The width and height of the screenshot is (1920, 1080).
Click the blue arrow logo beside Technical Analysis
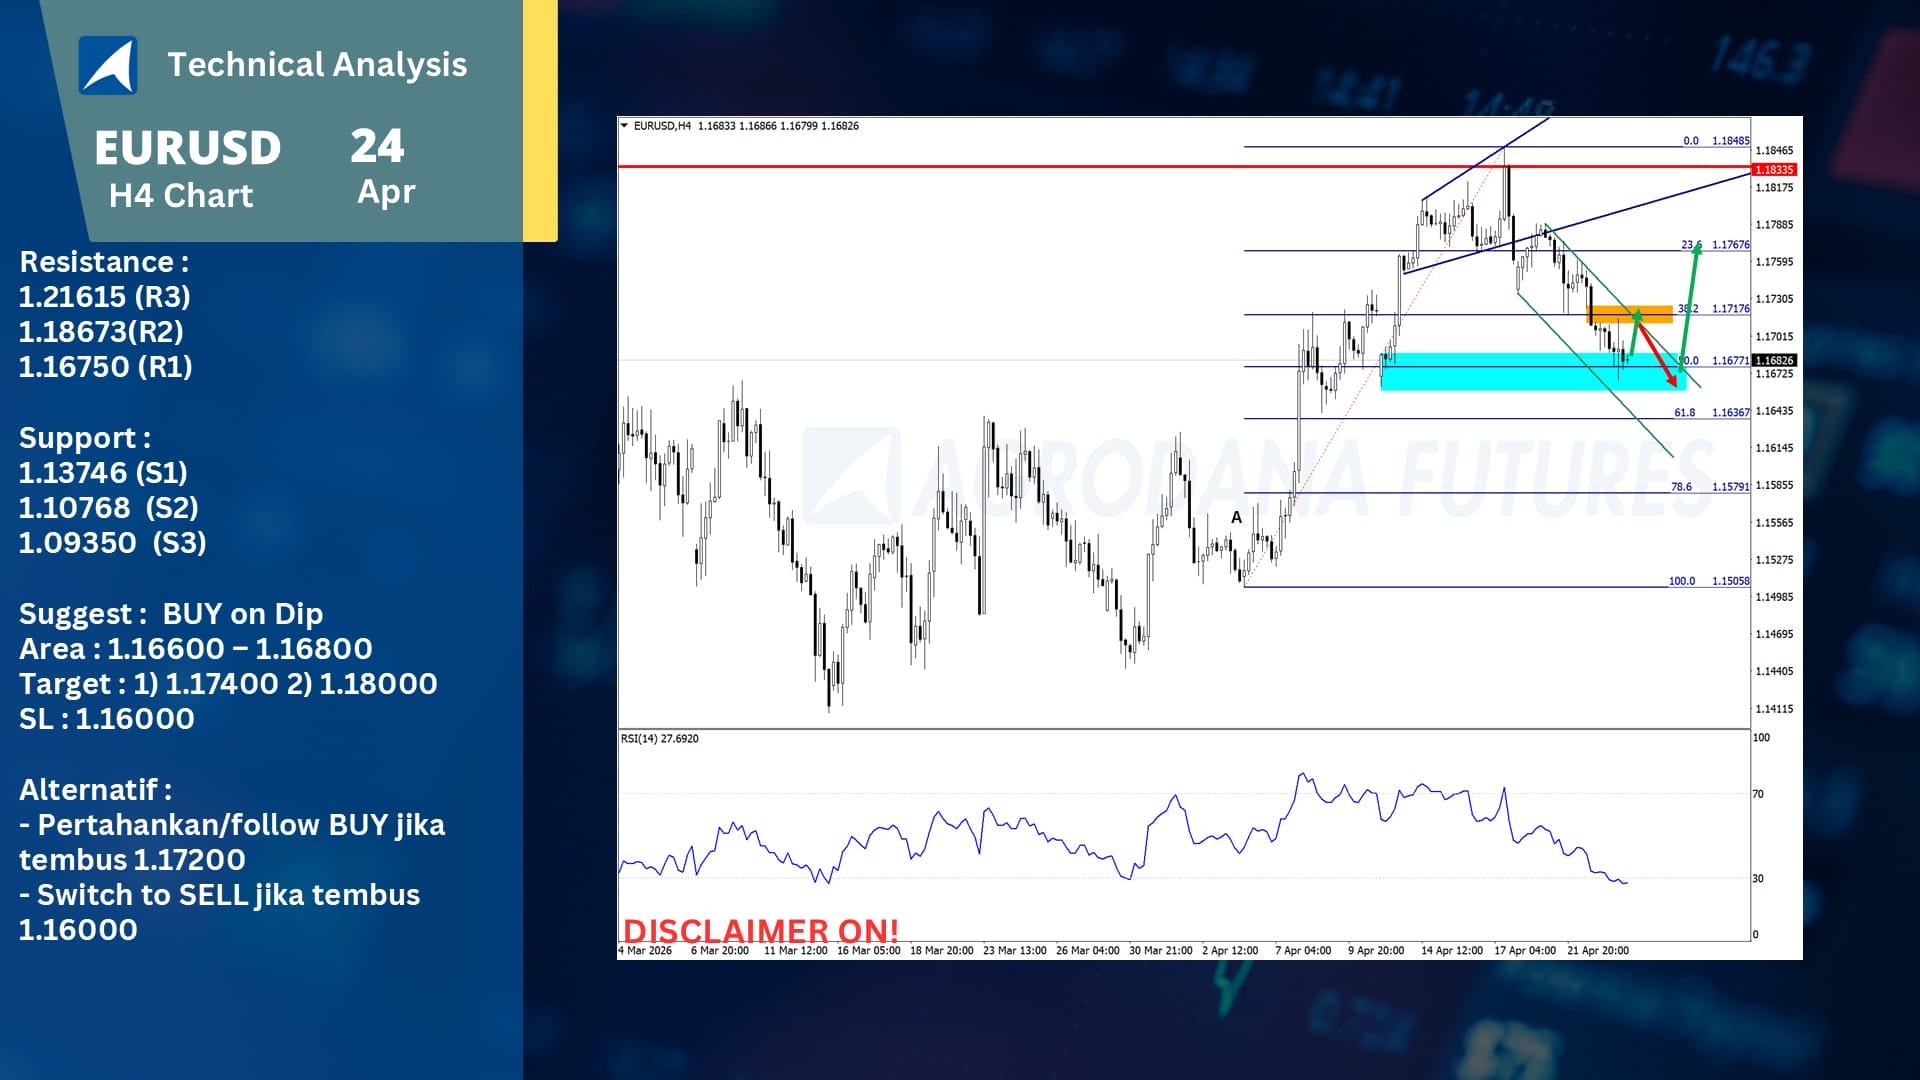pos(108,65)
